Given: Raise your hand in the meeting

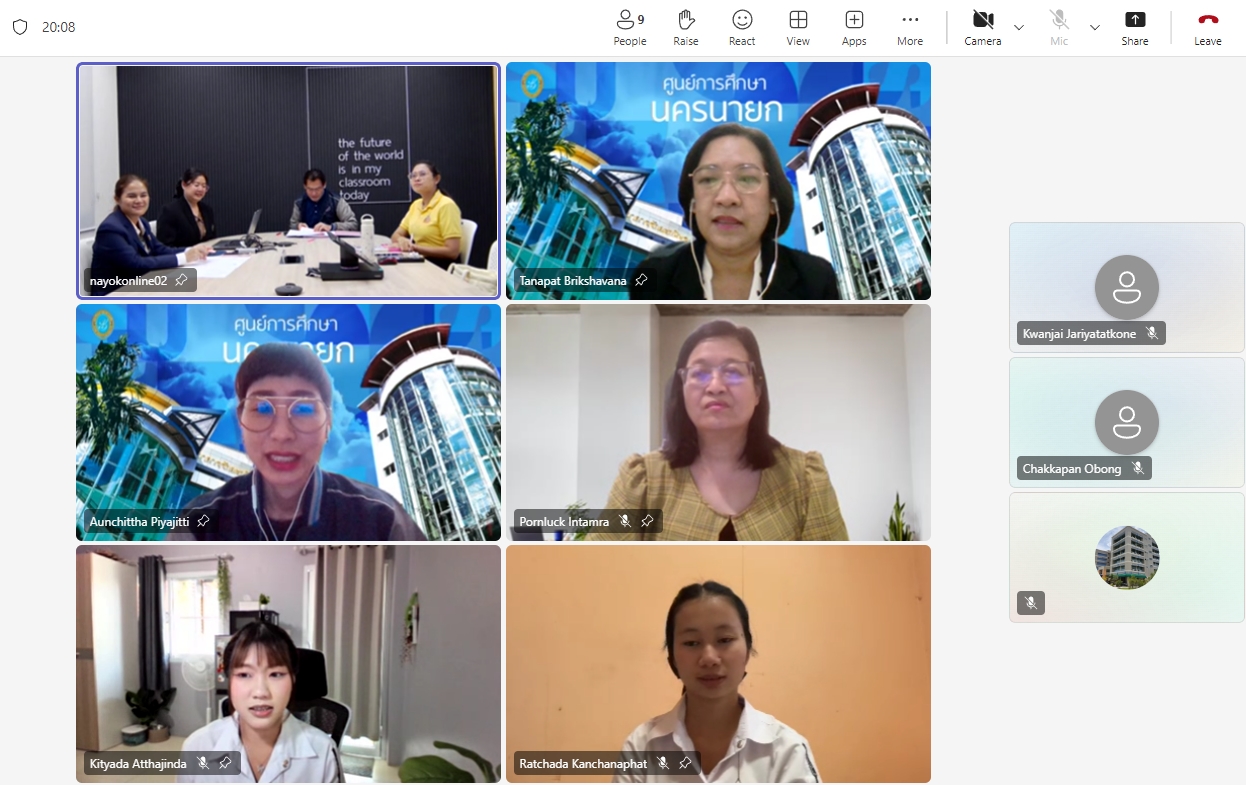Looking at the screenshot, I should 686,27.
